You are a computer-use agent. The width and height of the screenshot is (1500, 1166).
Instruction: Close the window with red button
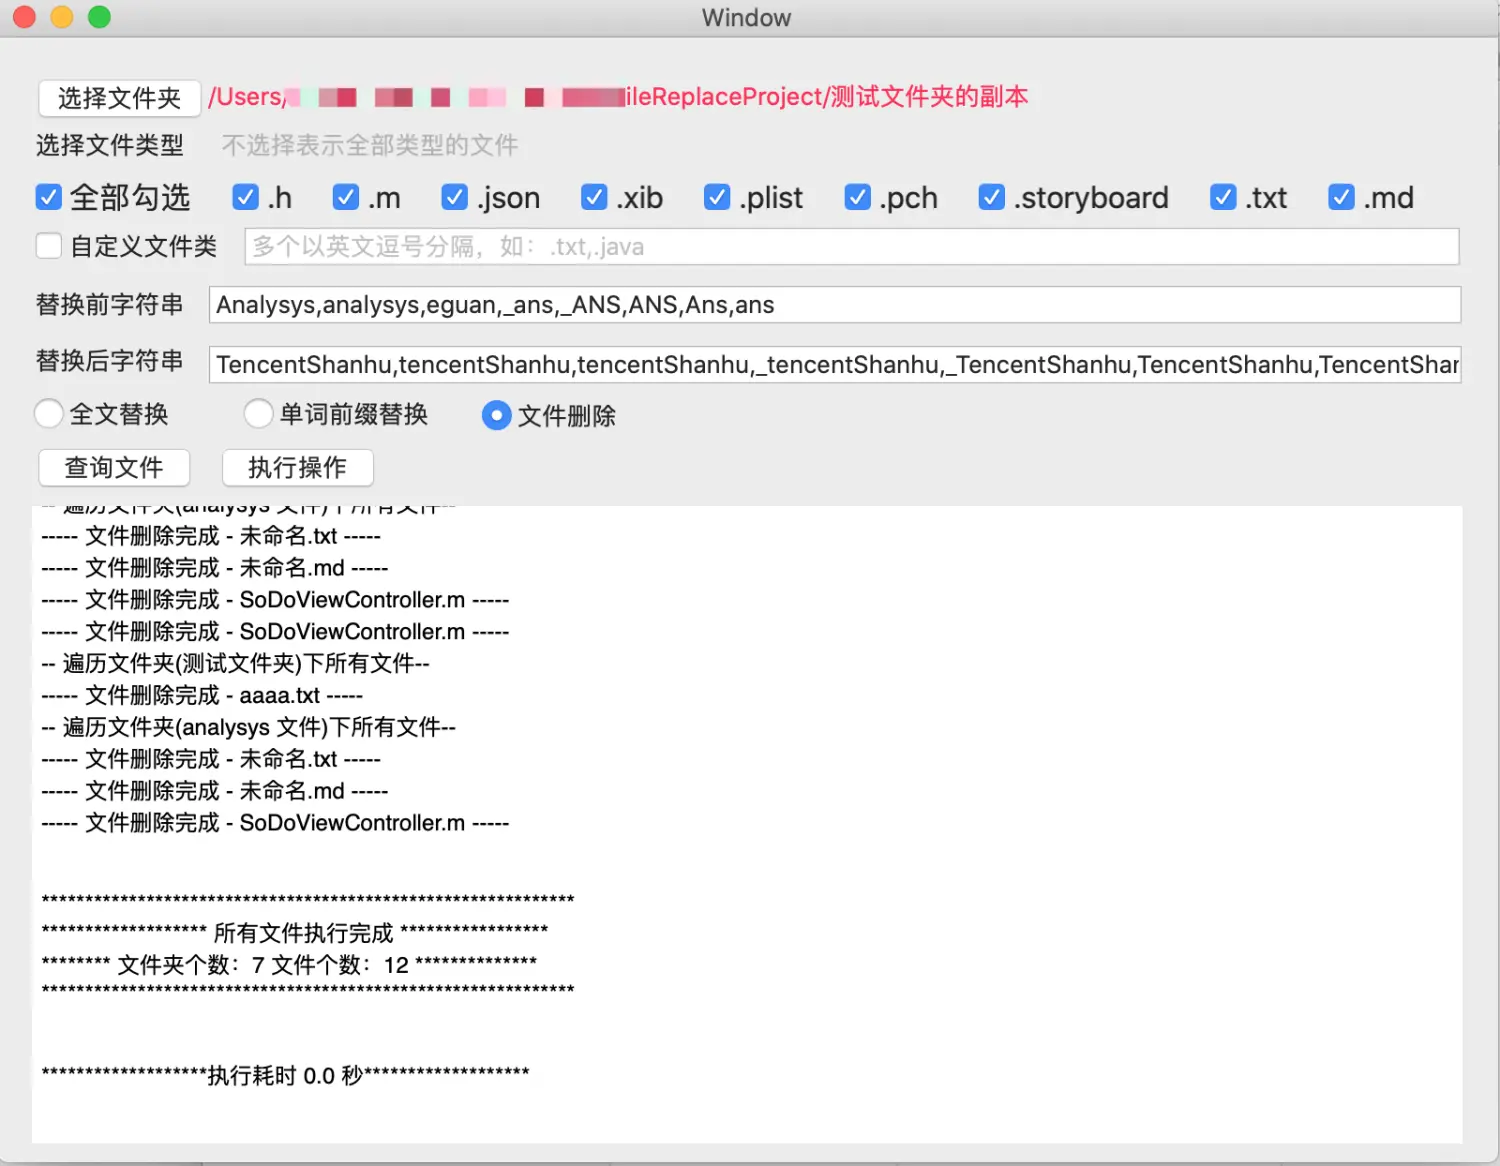pos(24,17)
